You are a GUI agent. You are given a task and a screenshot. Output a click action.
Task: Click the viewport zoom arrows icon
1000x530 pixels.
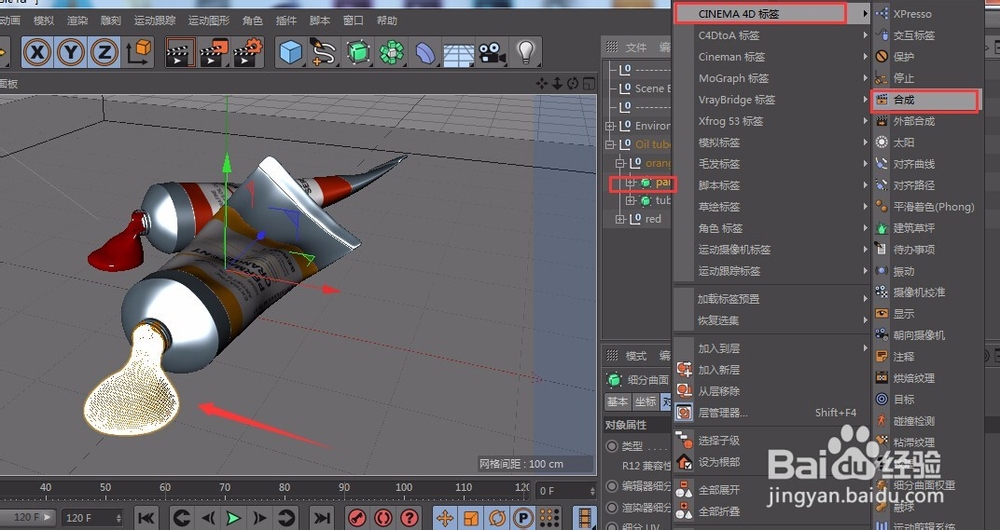557,84
